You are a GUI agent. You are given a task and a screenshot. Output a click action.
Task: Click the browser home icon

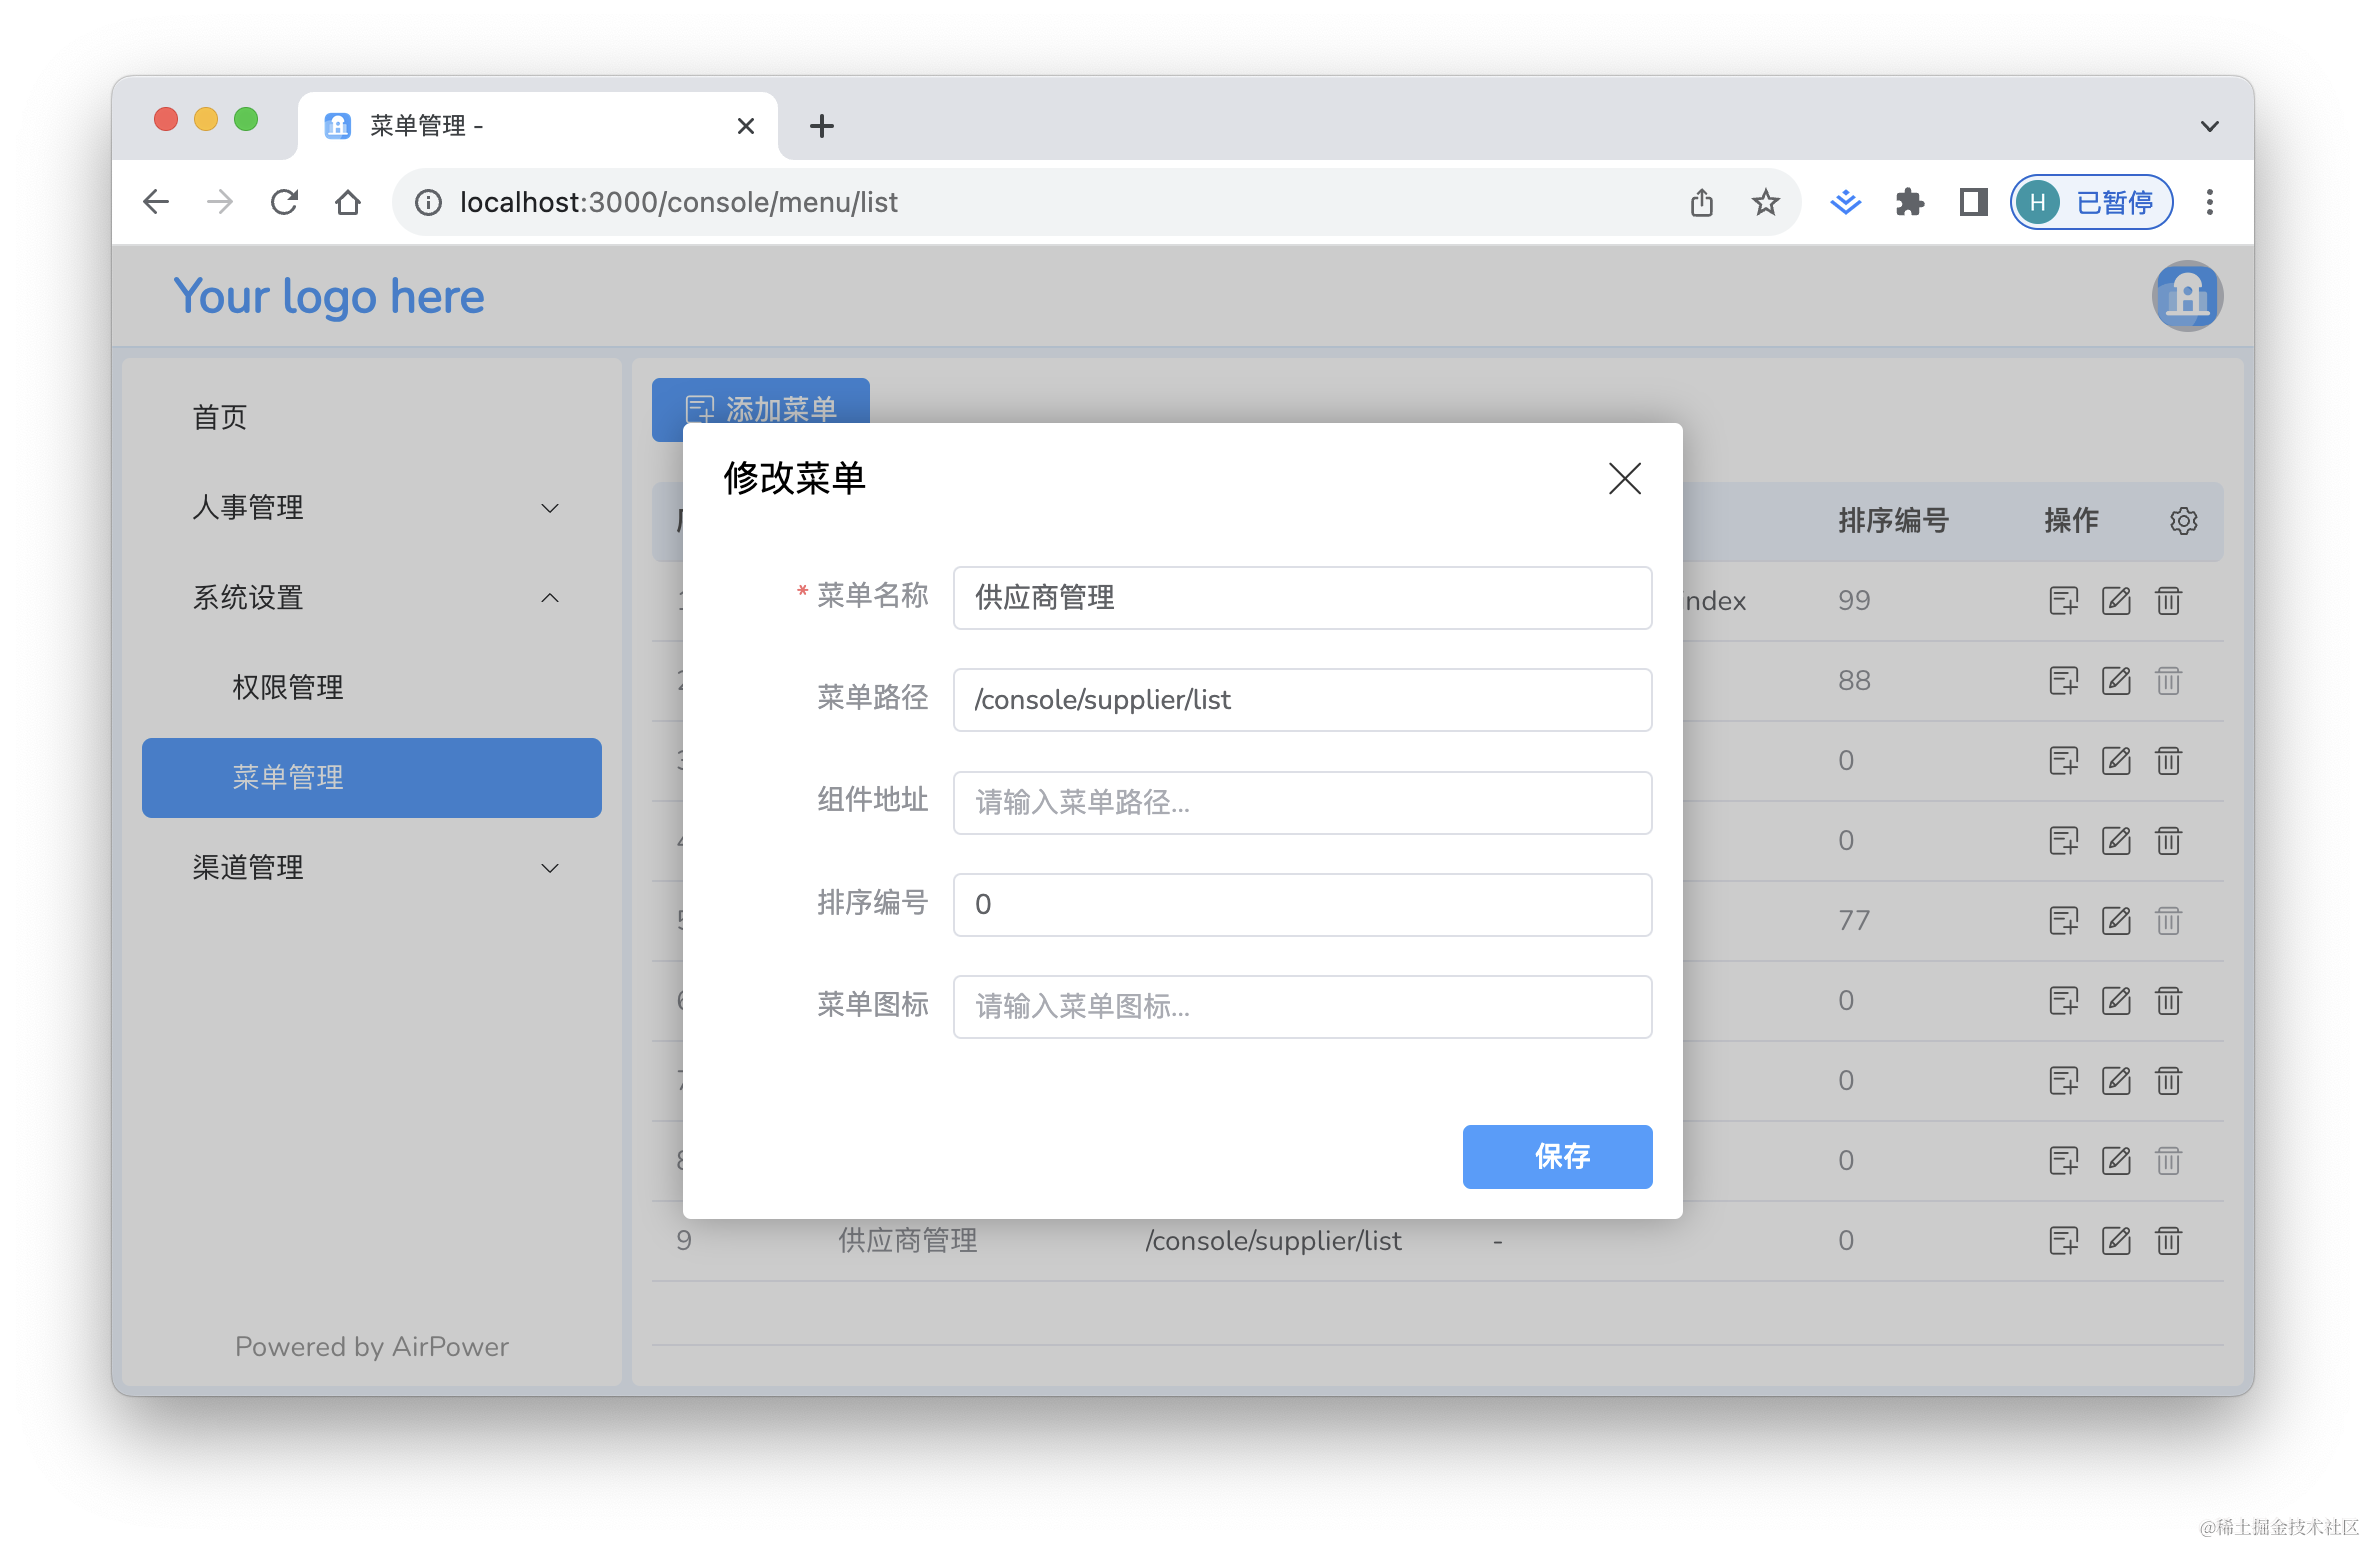click(348, 201)
